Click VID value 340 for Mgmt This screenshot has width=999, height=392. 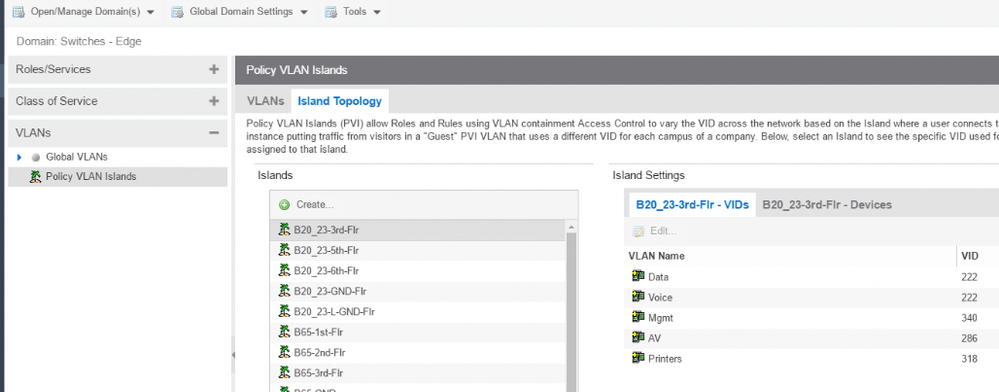[969, 318]
